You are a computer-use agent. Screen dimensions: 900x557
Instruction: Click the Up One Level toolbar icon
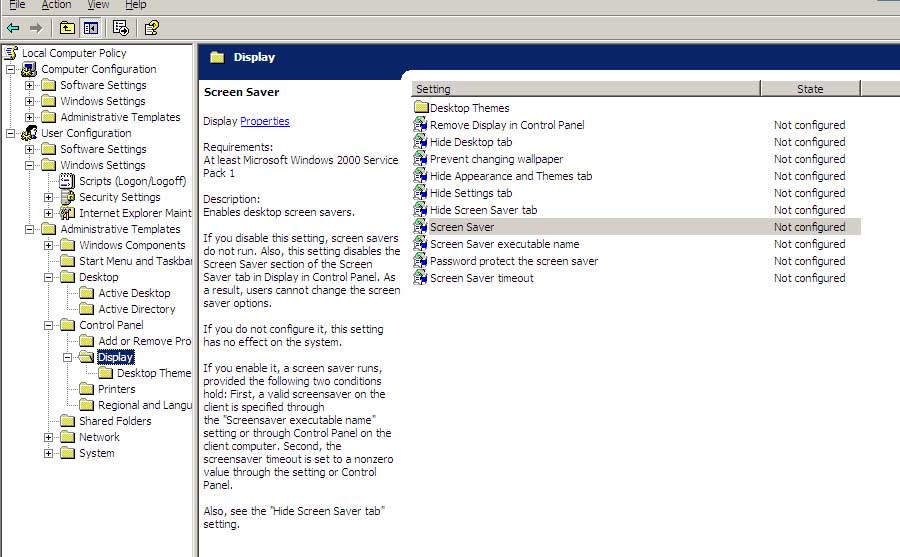pos(67,28)
